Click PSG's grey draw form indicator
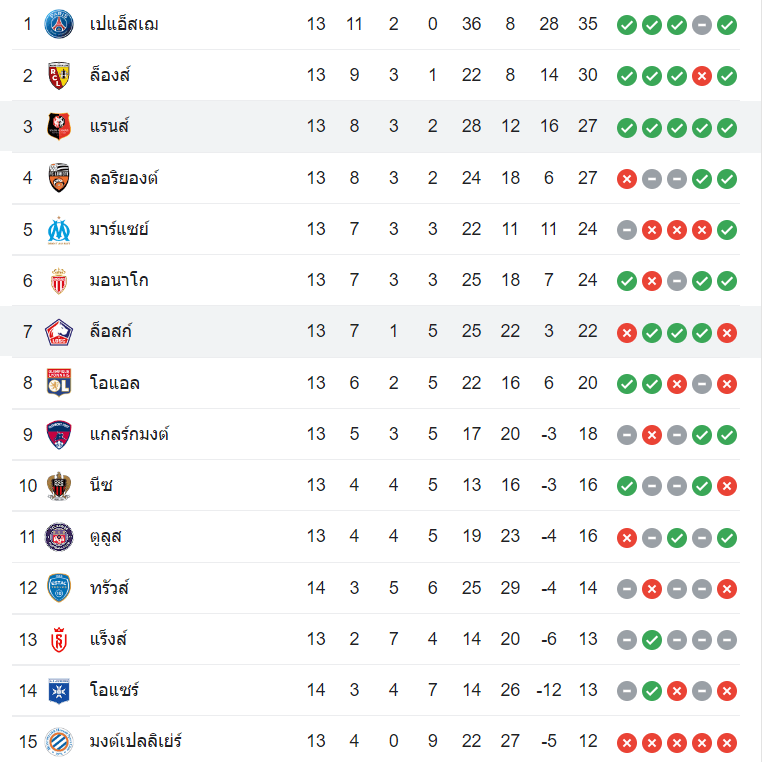The height and width of the screenshot is (762, 762). click(x=702, y=24)
